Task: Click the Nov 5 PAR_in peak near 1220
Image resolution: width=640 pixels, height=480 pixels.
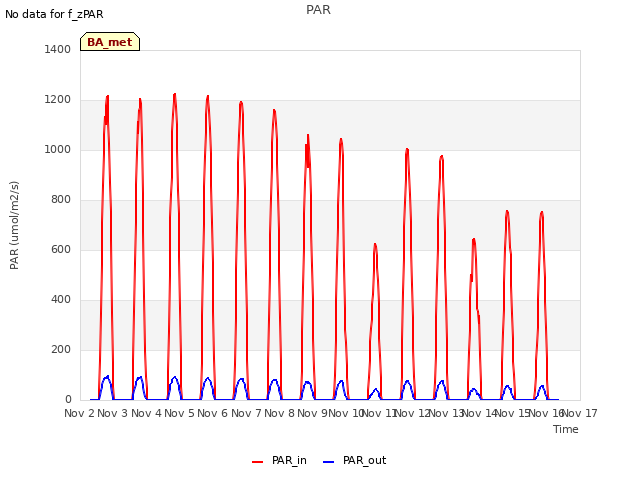Action: click(x=175, y=95)
